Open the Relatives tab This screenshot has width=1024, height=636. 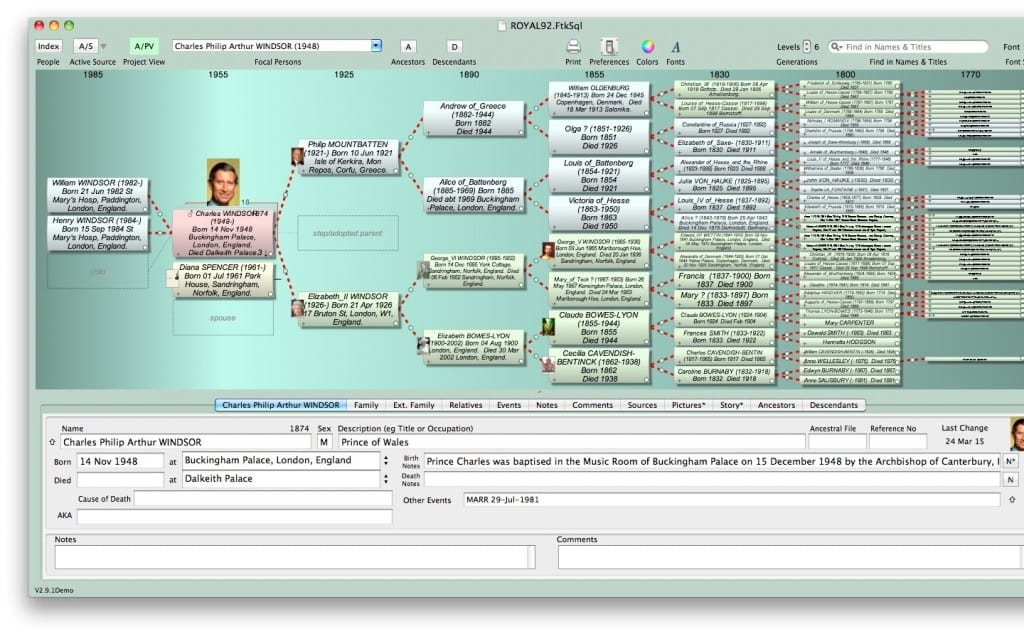466,405
